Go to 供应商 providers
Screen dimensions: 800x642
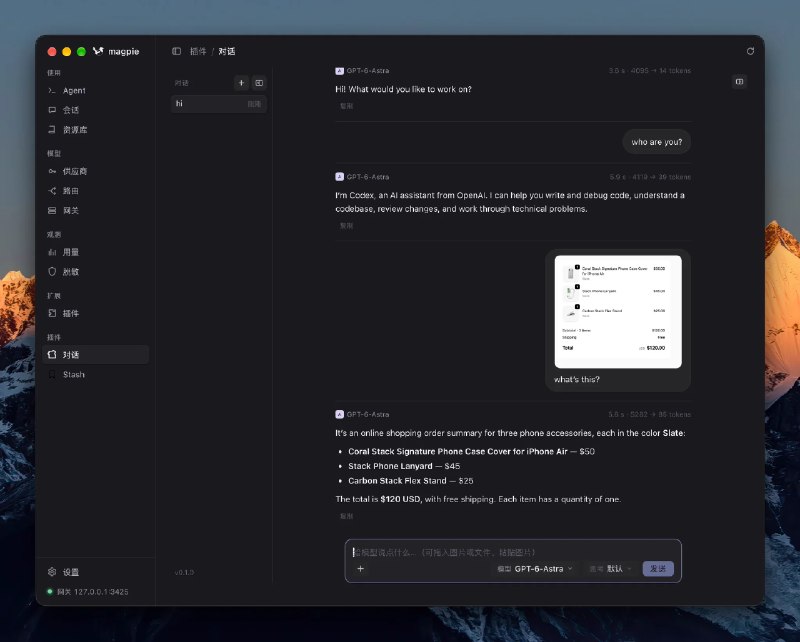pos(96,171)
